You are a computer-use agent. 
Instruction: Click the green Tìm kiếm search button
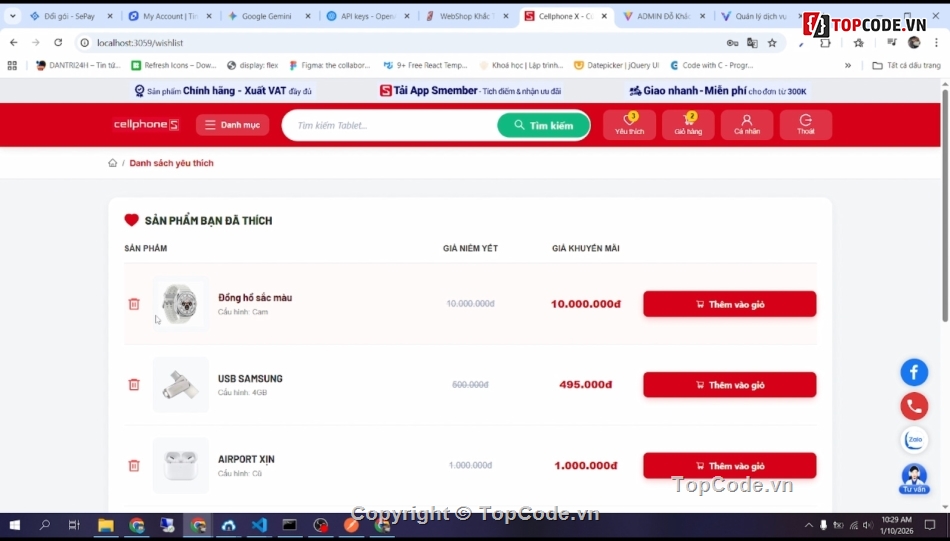point(543,125)
